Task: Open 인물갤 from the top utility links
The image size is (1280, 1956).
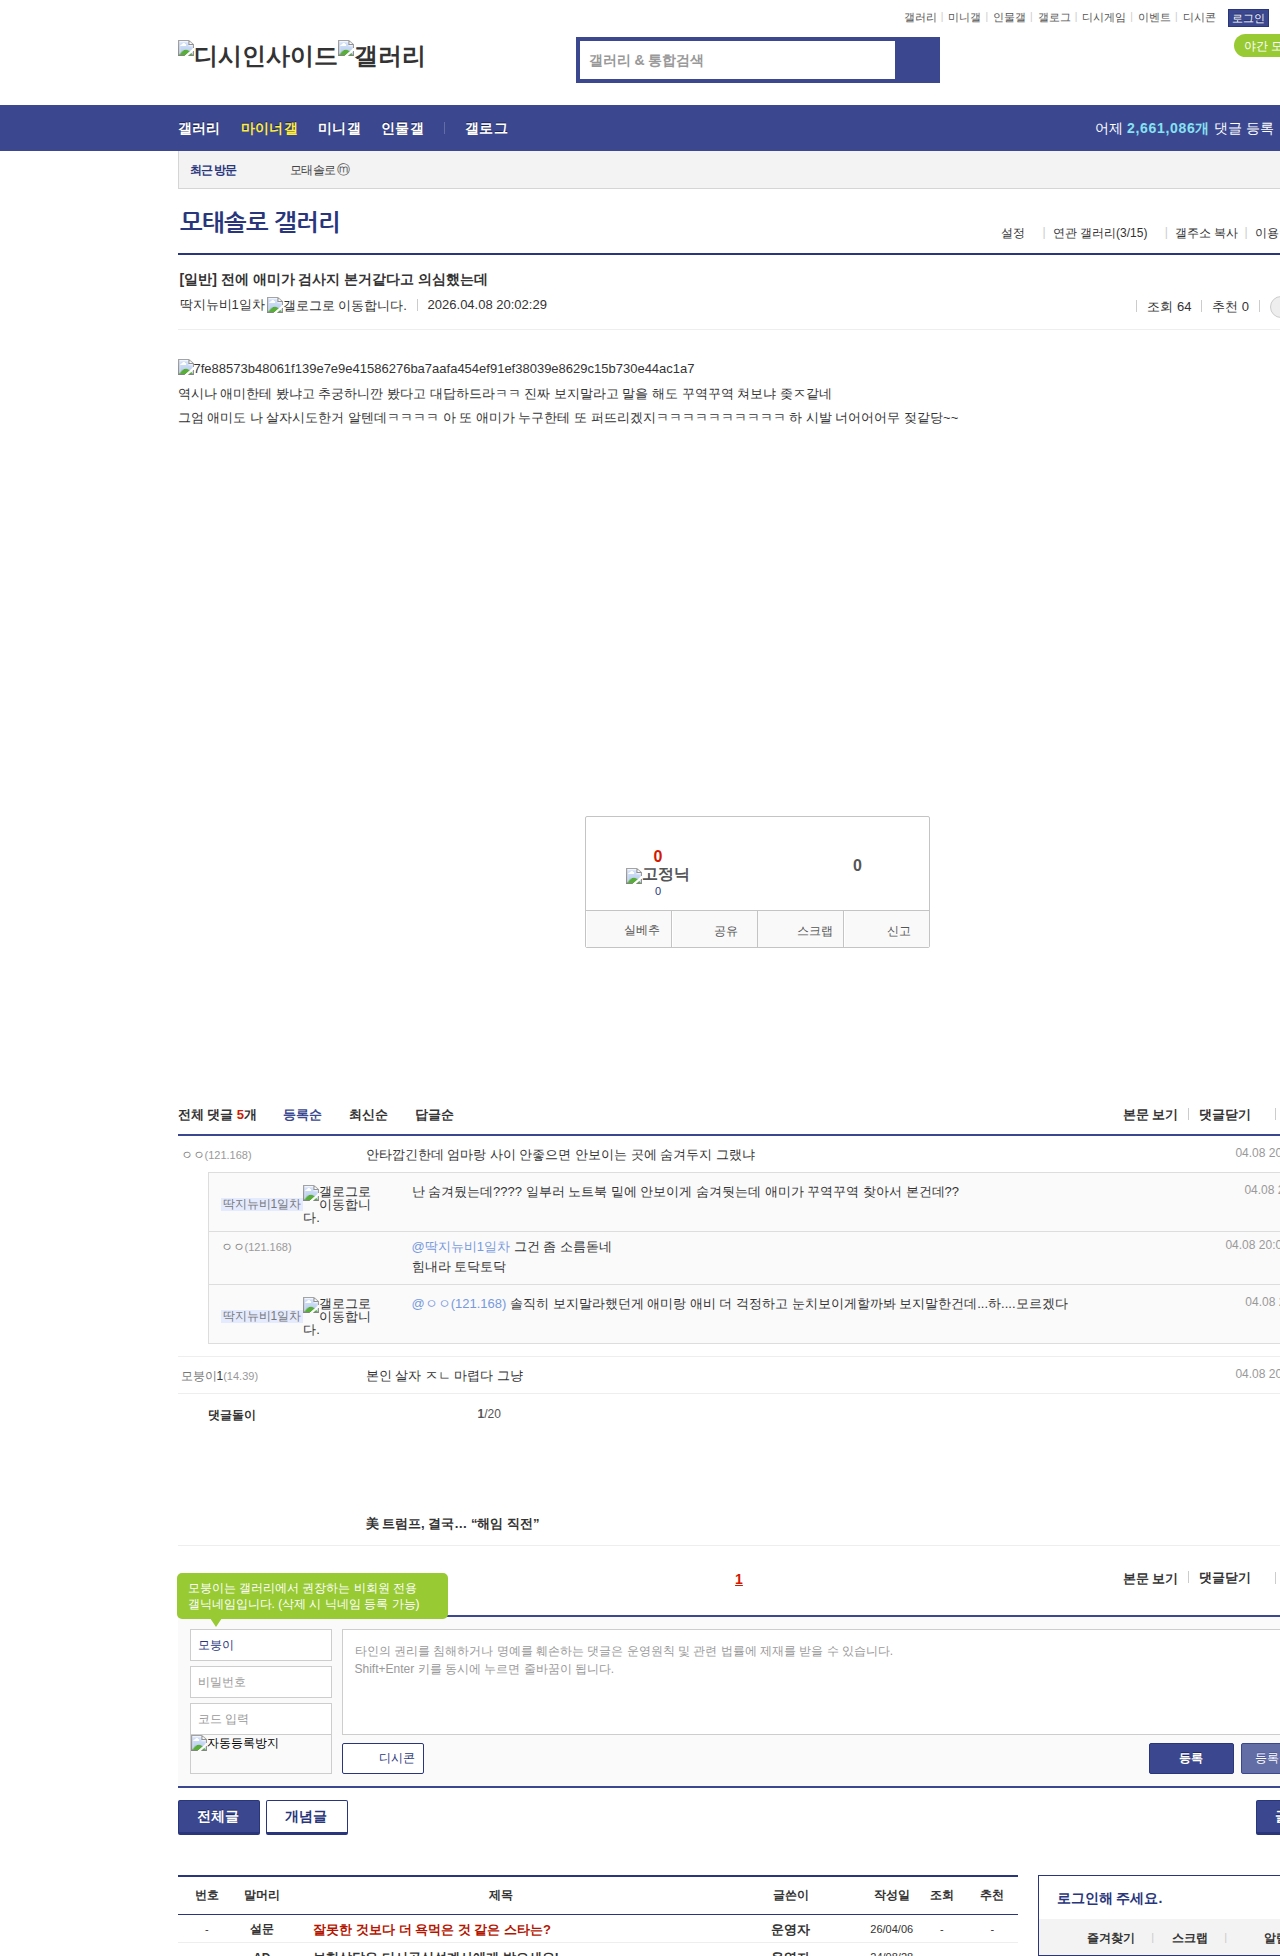Action: tap(1009, 18)
